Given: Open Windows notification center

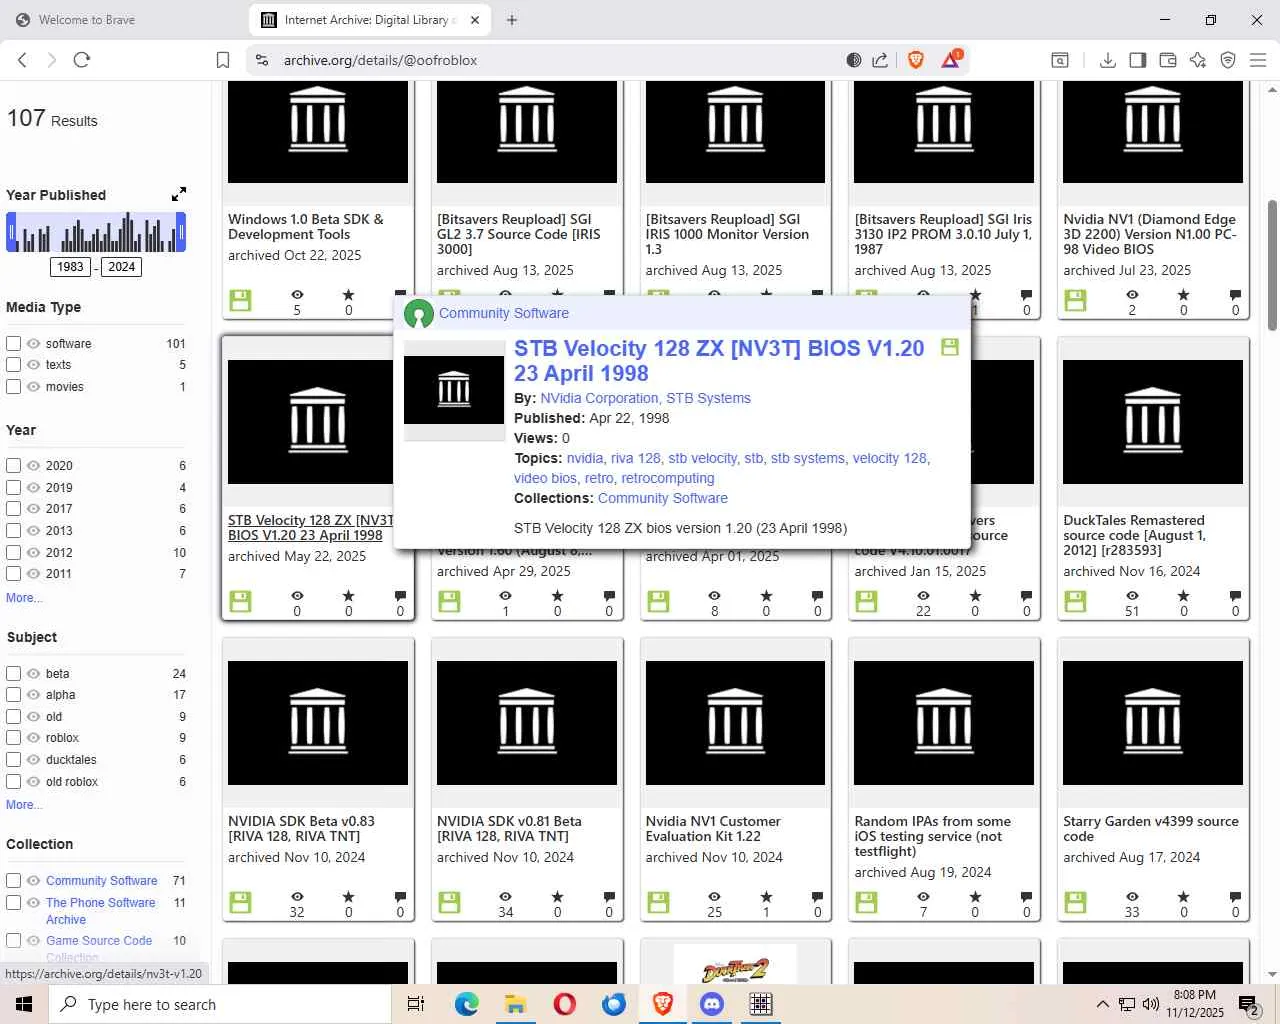Looking at the screenshot, I should click(x=1248, y=1004).
